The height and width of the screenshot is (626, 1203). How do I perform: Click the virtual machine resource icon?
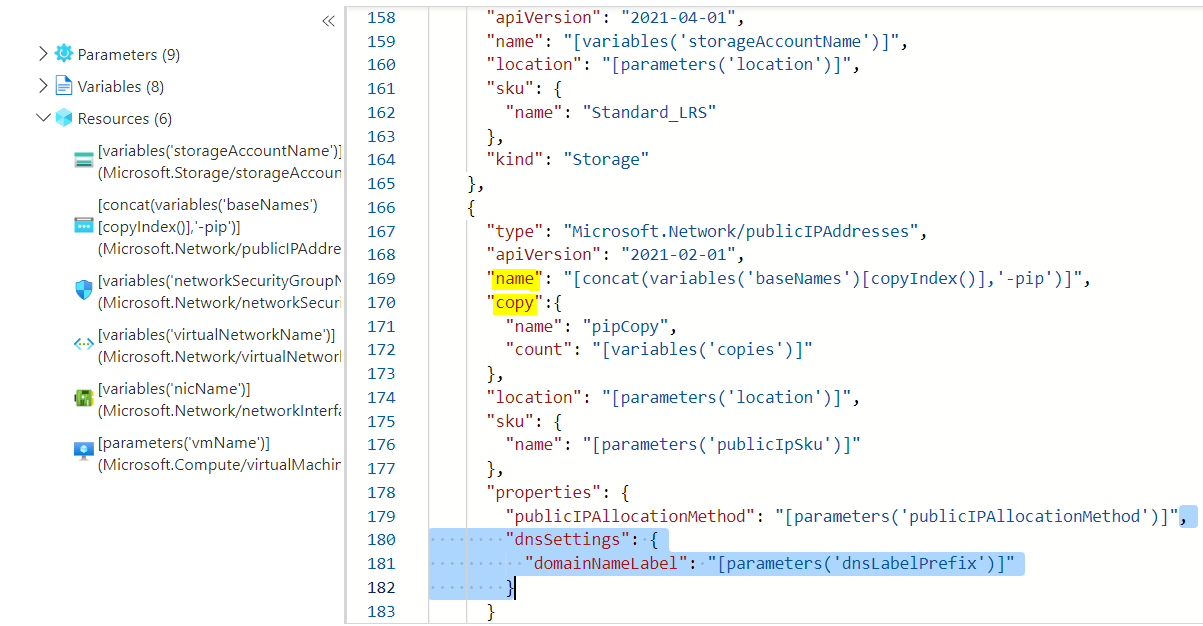pyautogui.click(x=83, y=452)
